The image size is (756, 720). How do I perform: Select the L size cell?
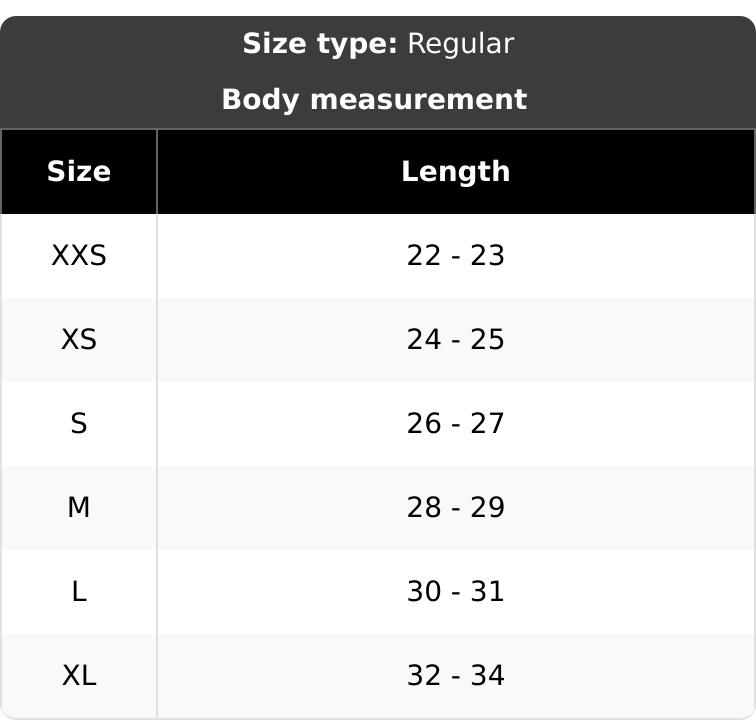pyautogui.click(x=79, y=591)
